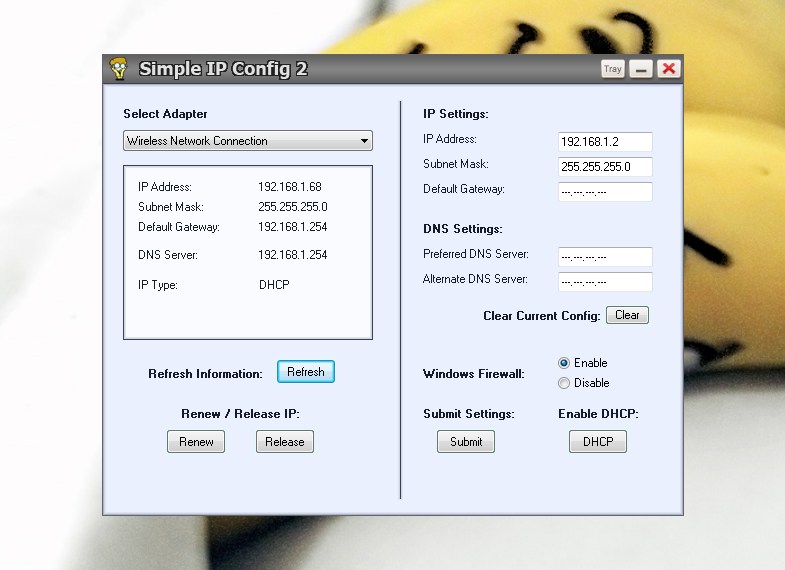Click the Simple IP Config 2 title text
This screenshot has height=570, width=785.
pyautogui.click(x=223, y=69)
